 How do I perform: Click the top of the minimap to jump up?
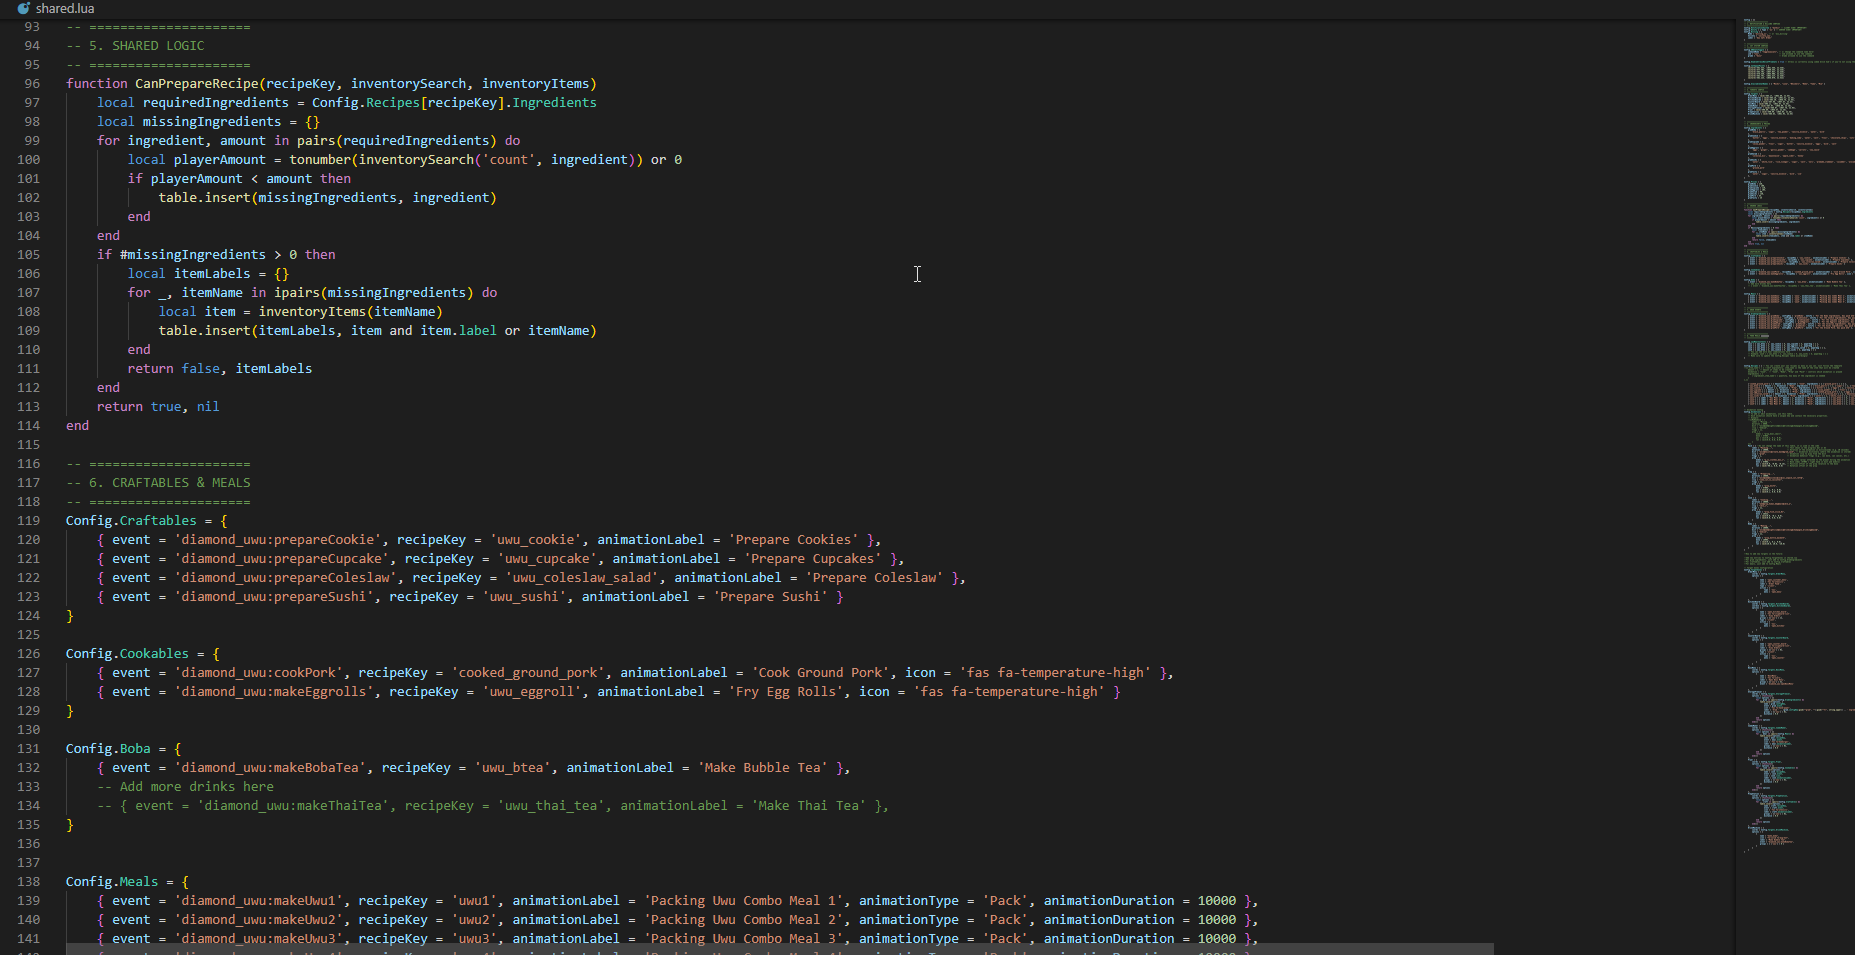[x=1795, y=20]
